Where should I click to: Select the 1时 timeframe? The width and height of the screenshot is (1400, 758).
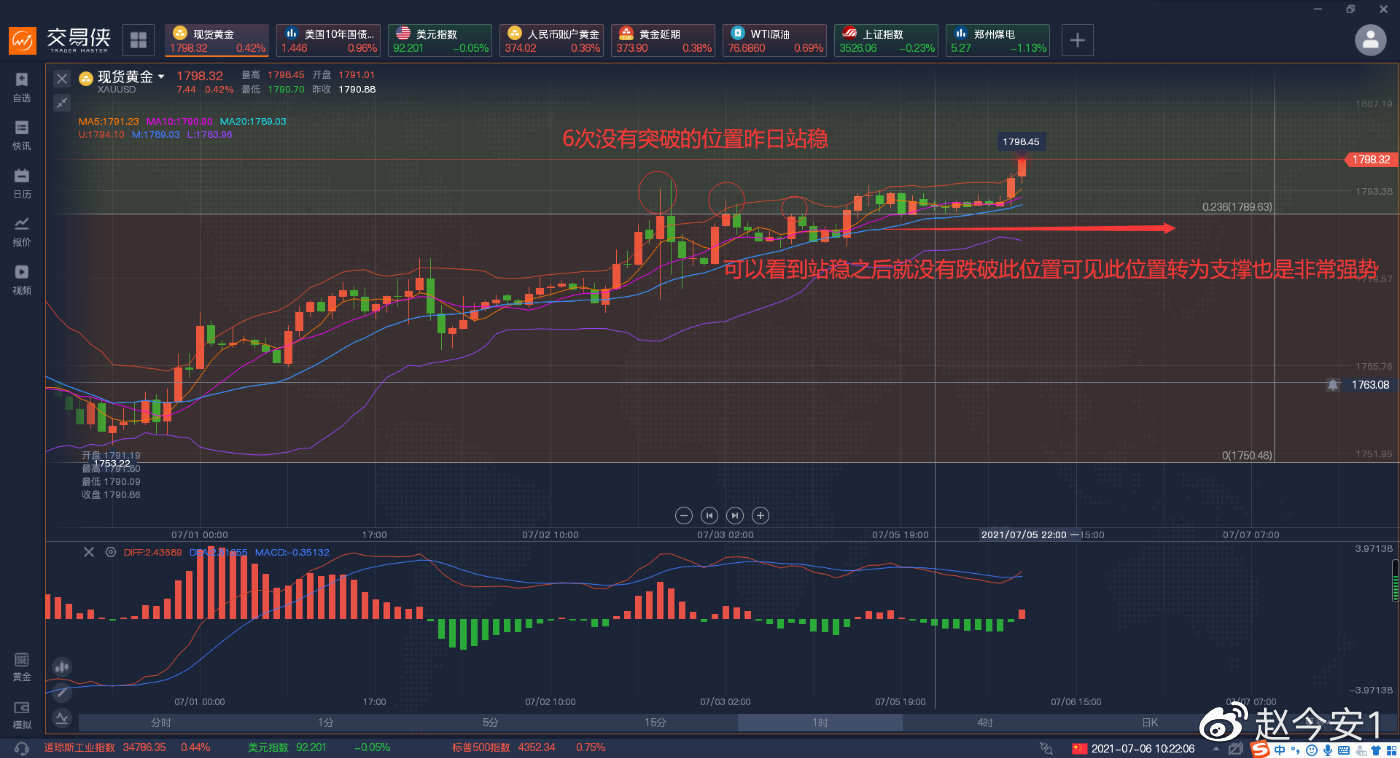coord(820,722)
